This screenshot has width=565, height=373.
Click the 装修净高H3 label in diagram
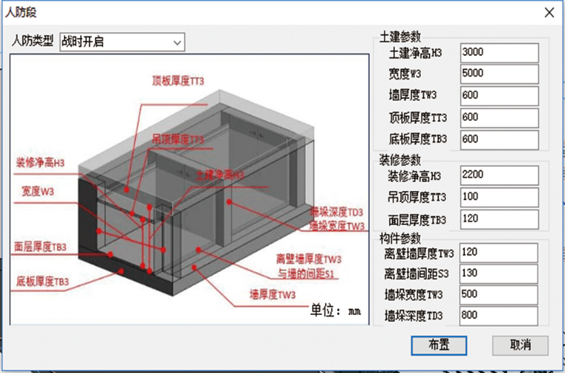click(x=40, y=163)
